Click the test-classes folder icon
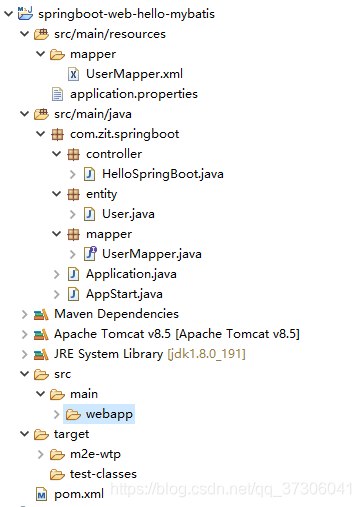The height and width of the screenshot is (507, 361). coord(57,474)
